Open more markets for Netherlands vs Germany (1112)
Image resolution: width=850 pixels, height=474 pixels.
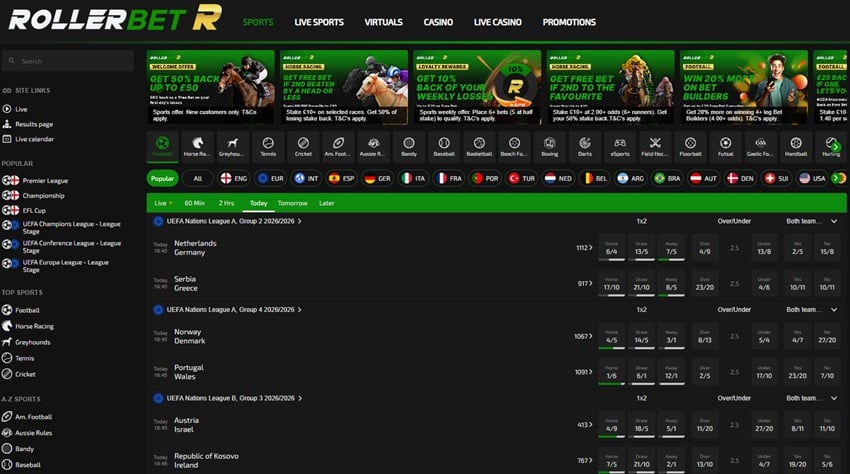pos(584,248)
